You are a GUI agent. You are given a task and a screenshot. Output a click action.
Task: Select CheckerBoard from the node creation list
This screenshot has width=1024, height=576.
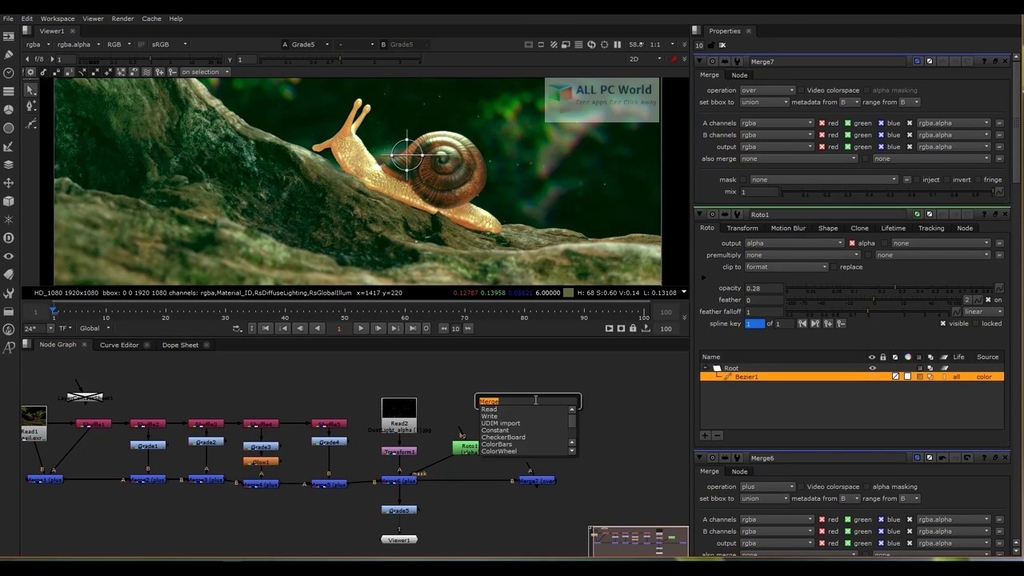(x=503, y=437)
